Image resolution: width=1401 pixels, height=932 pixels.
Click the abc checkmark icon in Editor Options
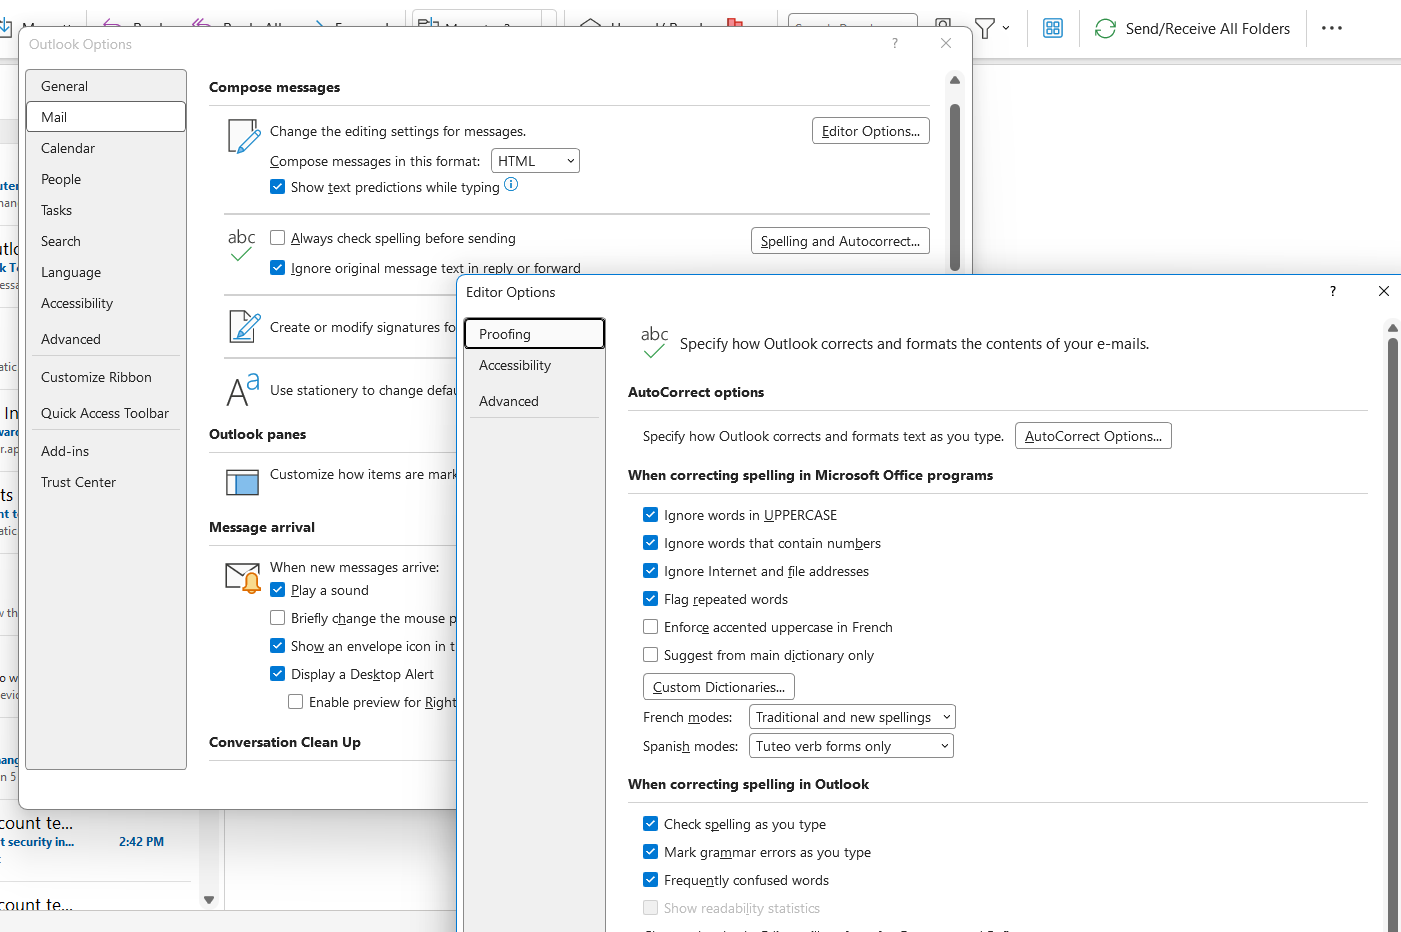tap(654, 343)
